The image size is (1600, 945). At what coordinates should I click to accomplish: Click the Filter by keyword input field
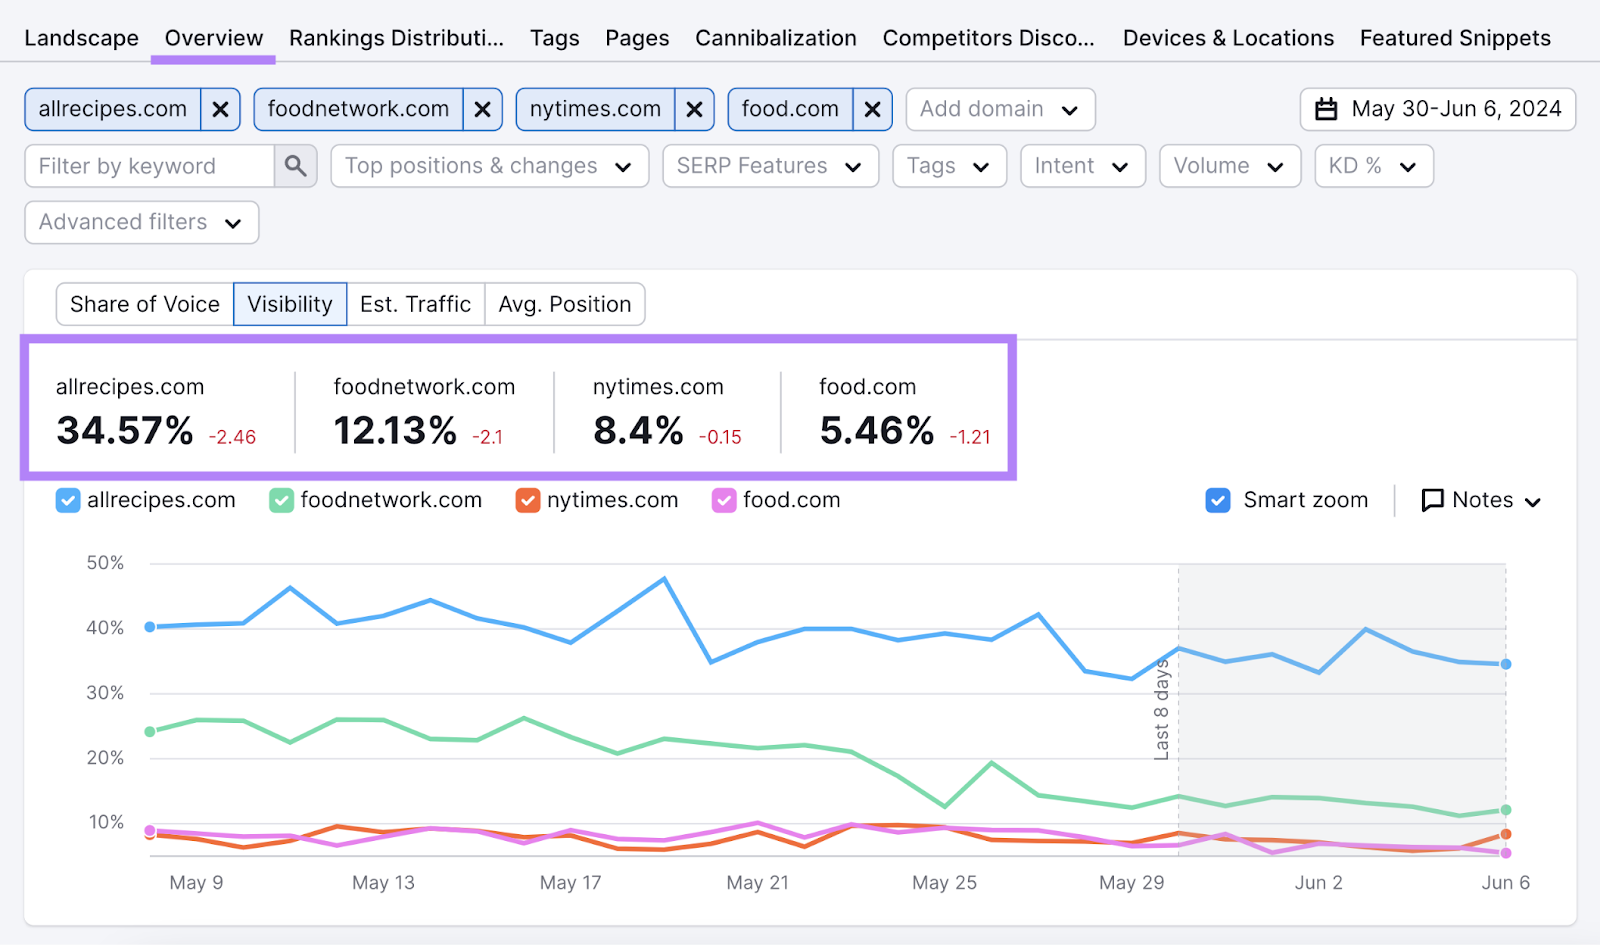148,165
